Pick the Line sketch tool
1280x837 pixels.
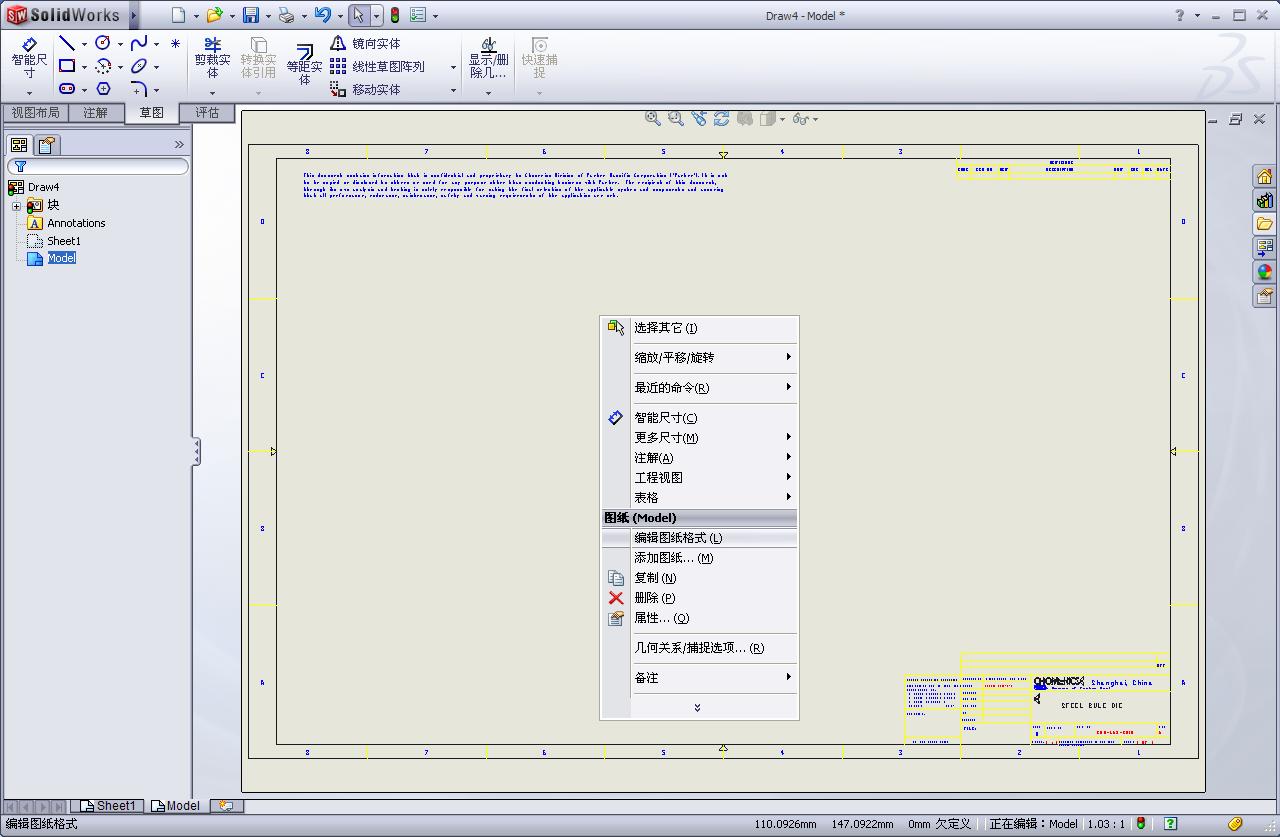(67, 43)
